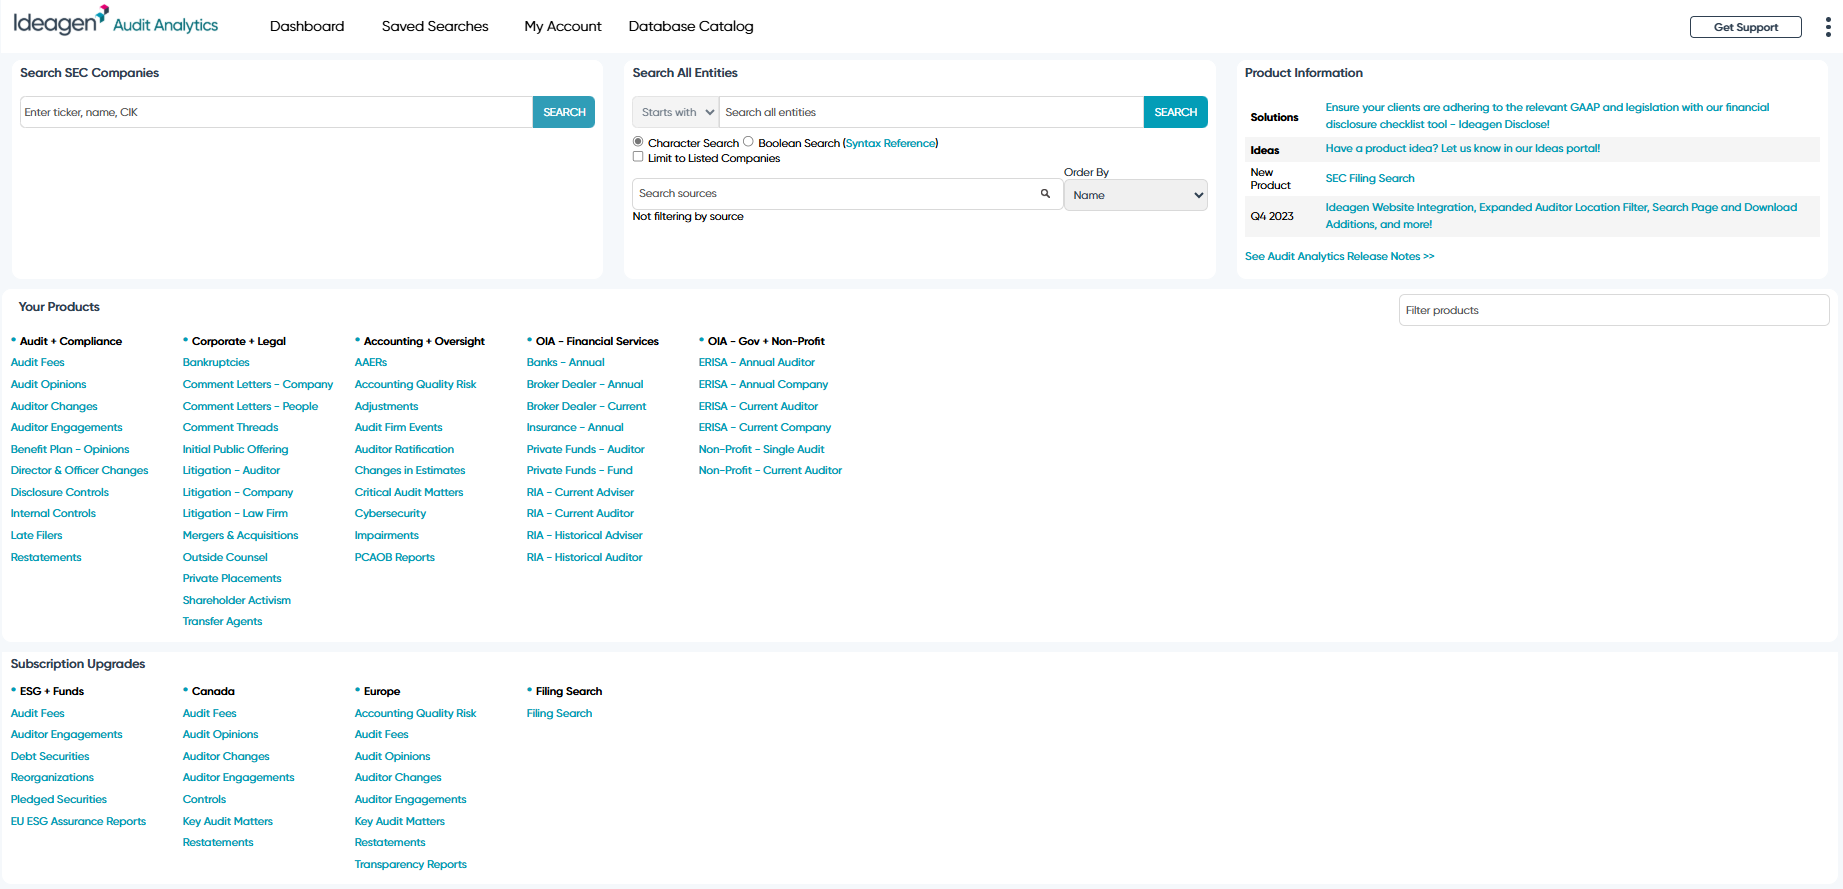Image resolution: width=1843 pixels, height=889 pixels.
Task: Click the Corporate + Legal category heading
Action: point(239,341)
